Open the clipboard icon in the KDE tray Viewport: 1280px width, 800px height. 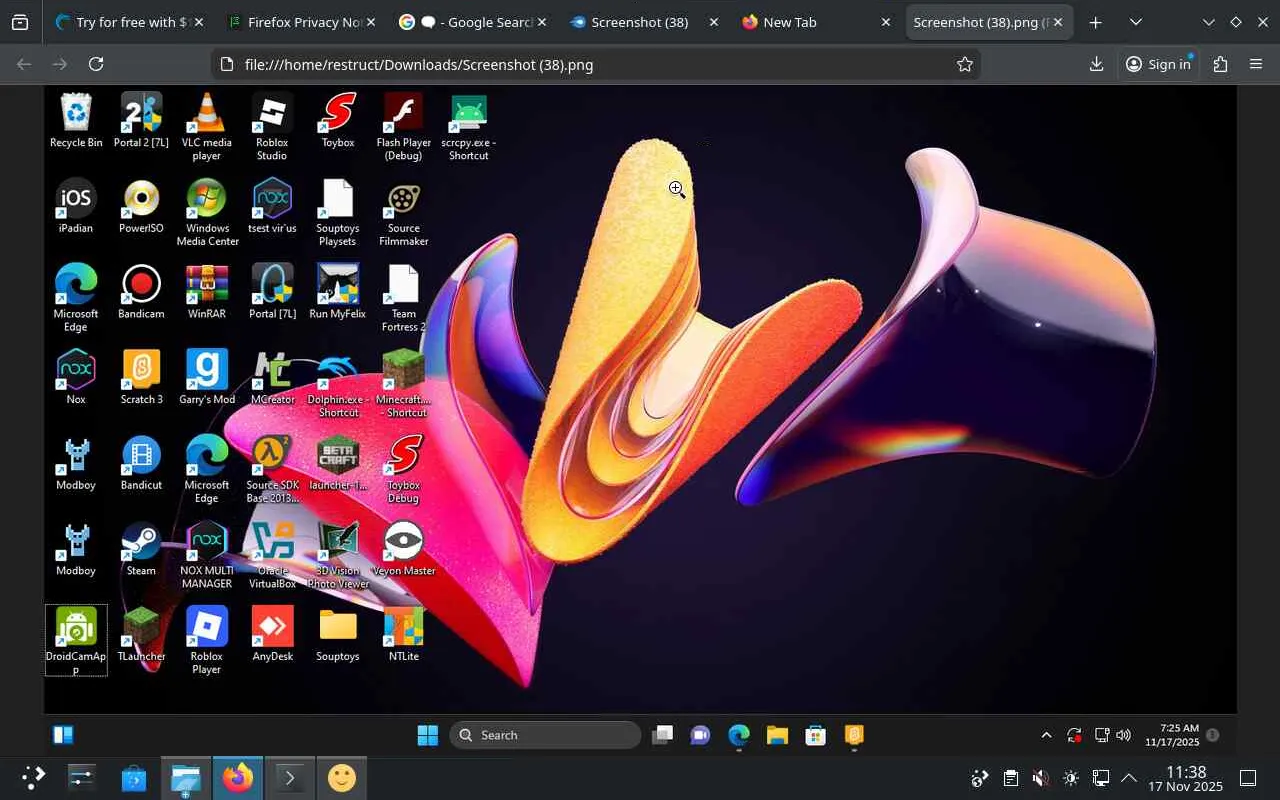(x=1010, y=778)
